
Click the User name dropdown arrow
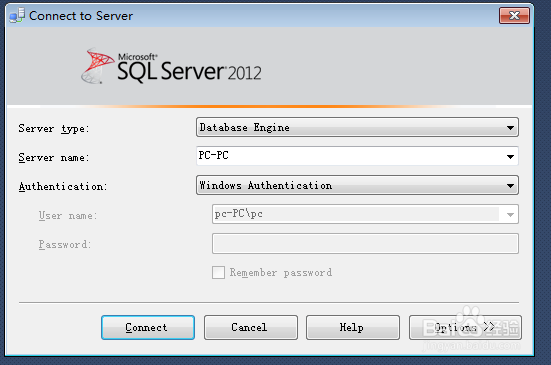510,214
